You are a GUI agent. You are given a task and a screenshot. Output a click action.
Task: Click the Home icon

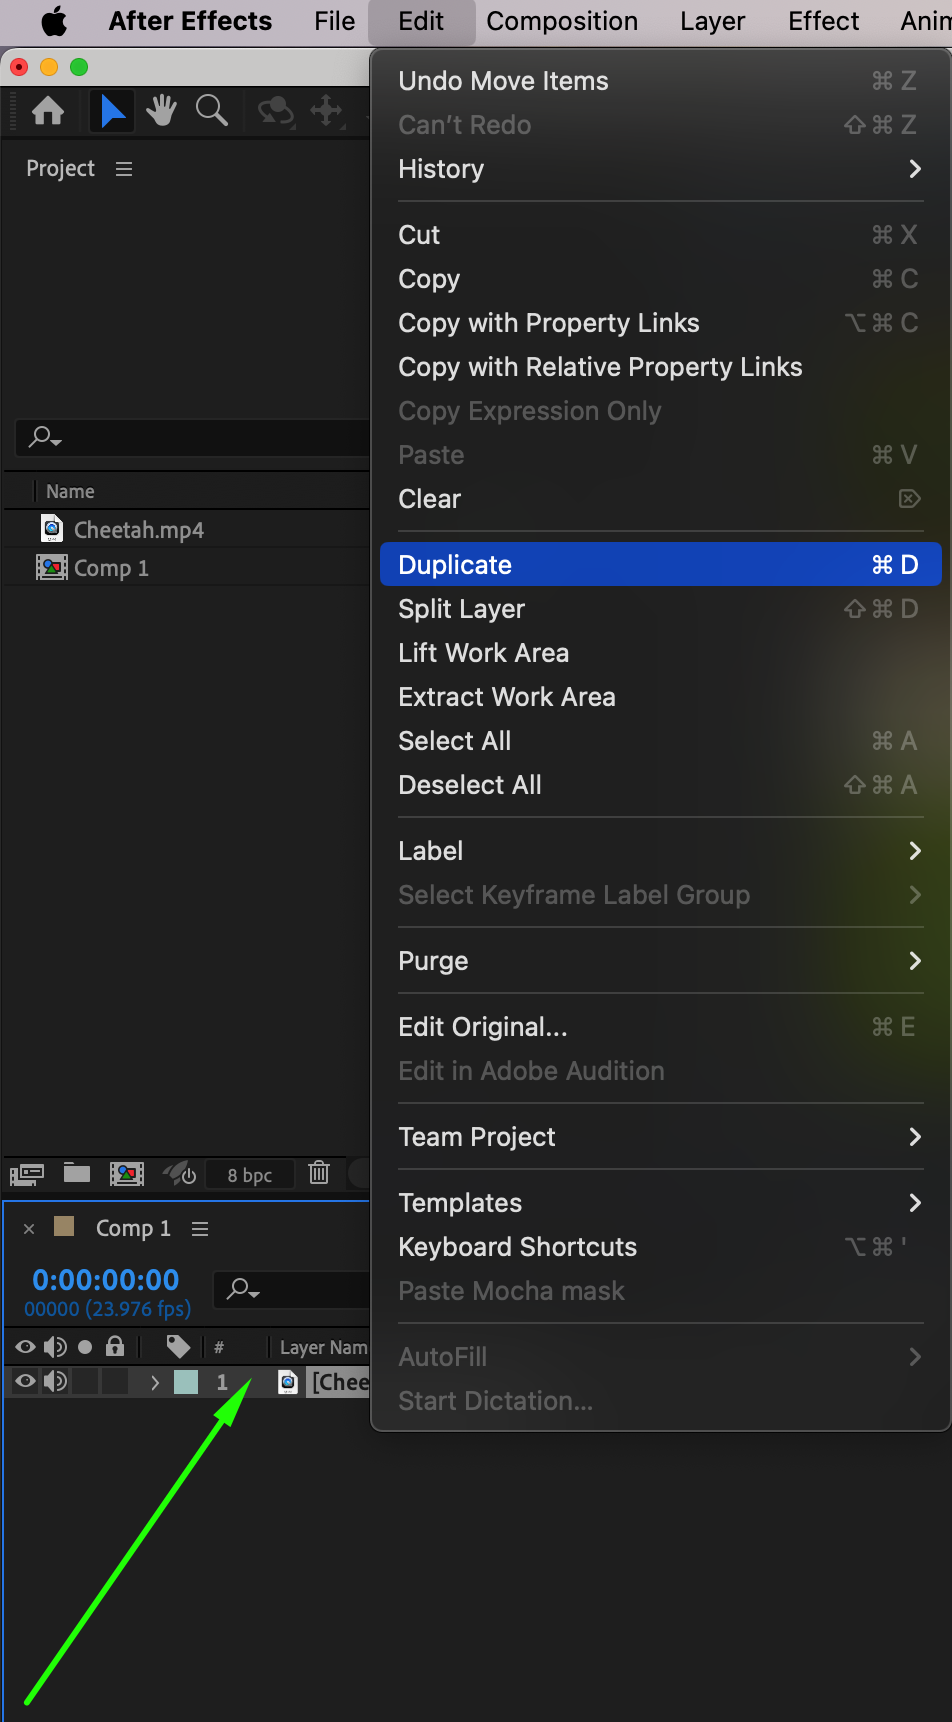coord(48,110)
